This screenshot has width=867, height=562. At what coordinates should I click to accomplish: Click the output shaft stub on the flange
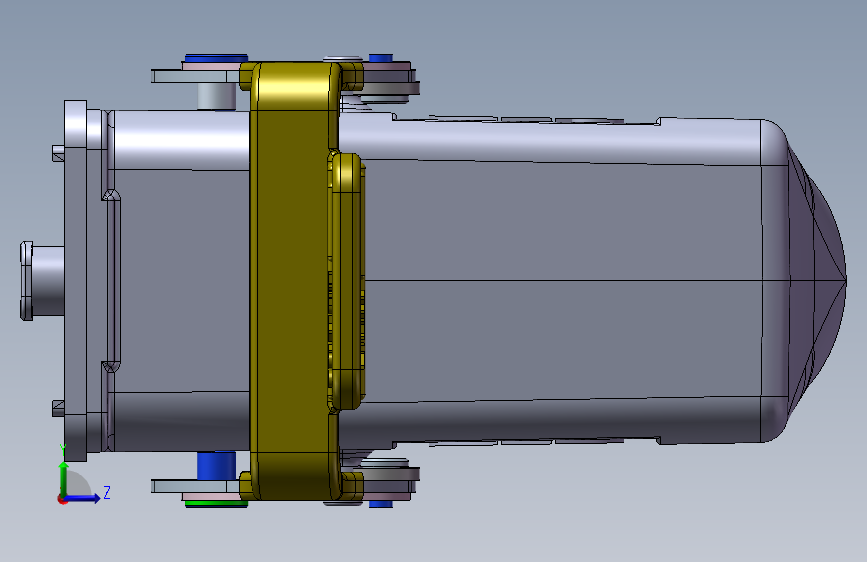click(x=42, y=281)
